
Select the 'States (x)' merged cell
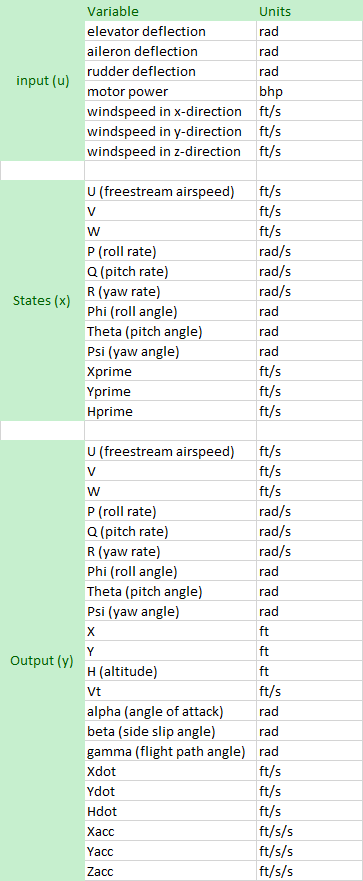(42, 301)
